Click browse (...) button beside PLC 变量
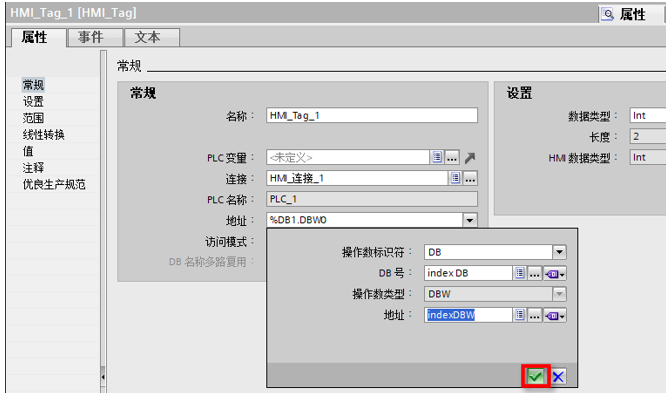Viewport: 666px width, 393px height. (452, 158)
